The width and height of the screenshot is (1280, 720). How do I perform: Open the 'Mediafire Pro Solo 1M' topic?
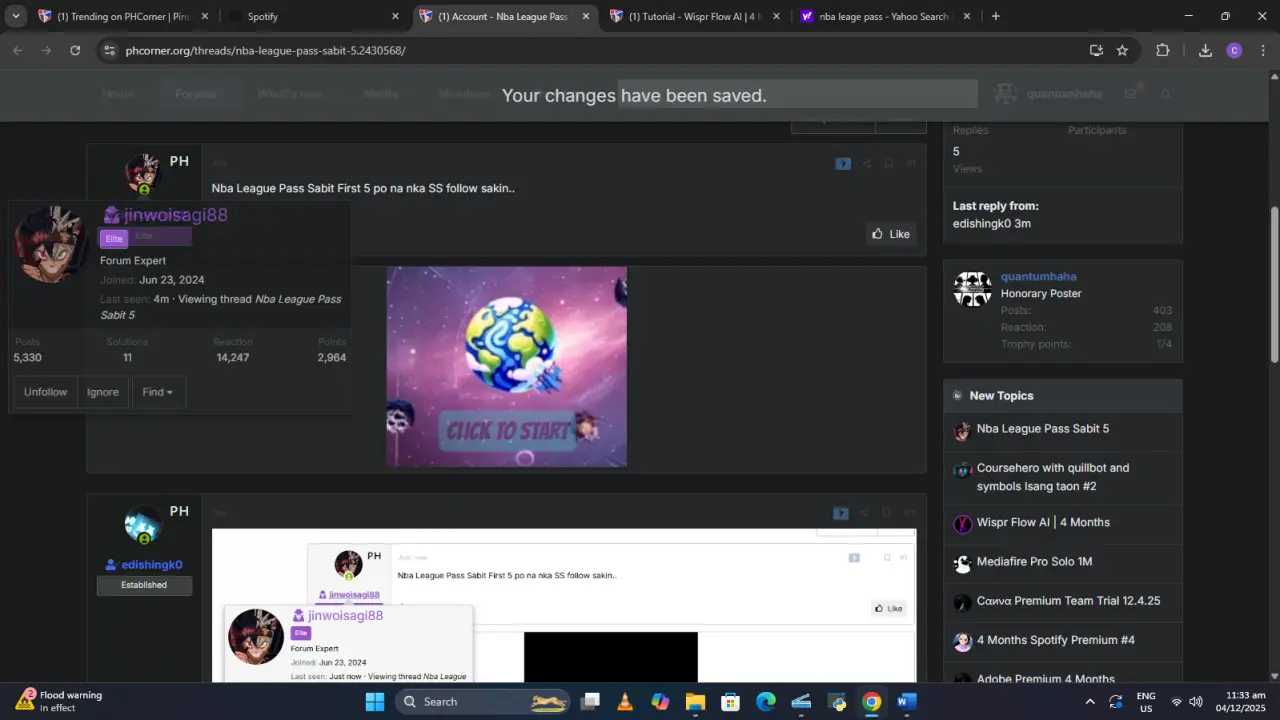click(x=1034, y=562)
